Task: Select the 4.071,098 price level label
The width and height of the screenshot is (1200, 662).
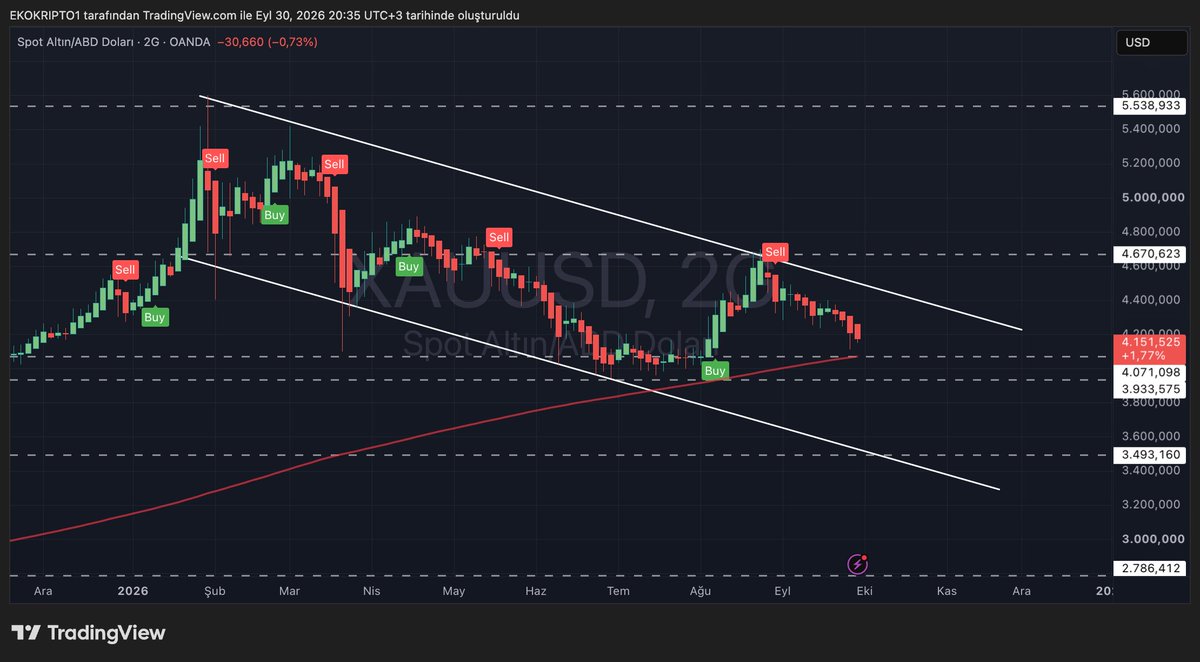Action: 1150,371
